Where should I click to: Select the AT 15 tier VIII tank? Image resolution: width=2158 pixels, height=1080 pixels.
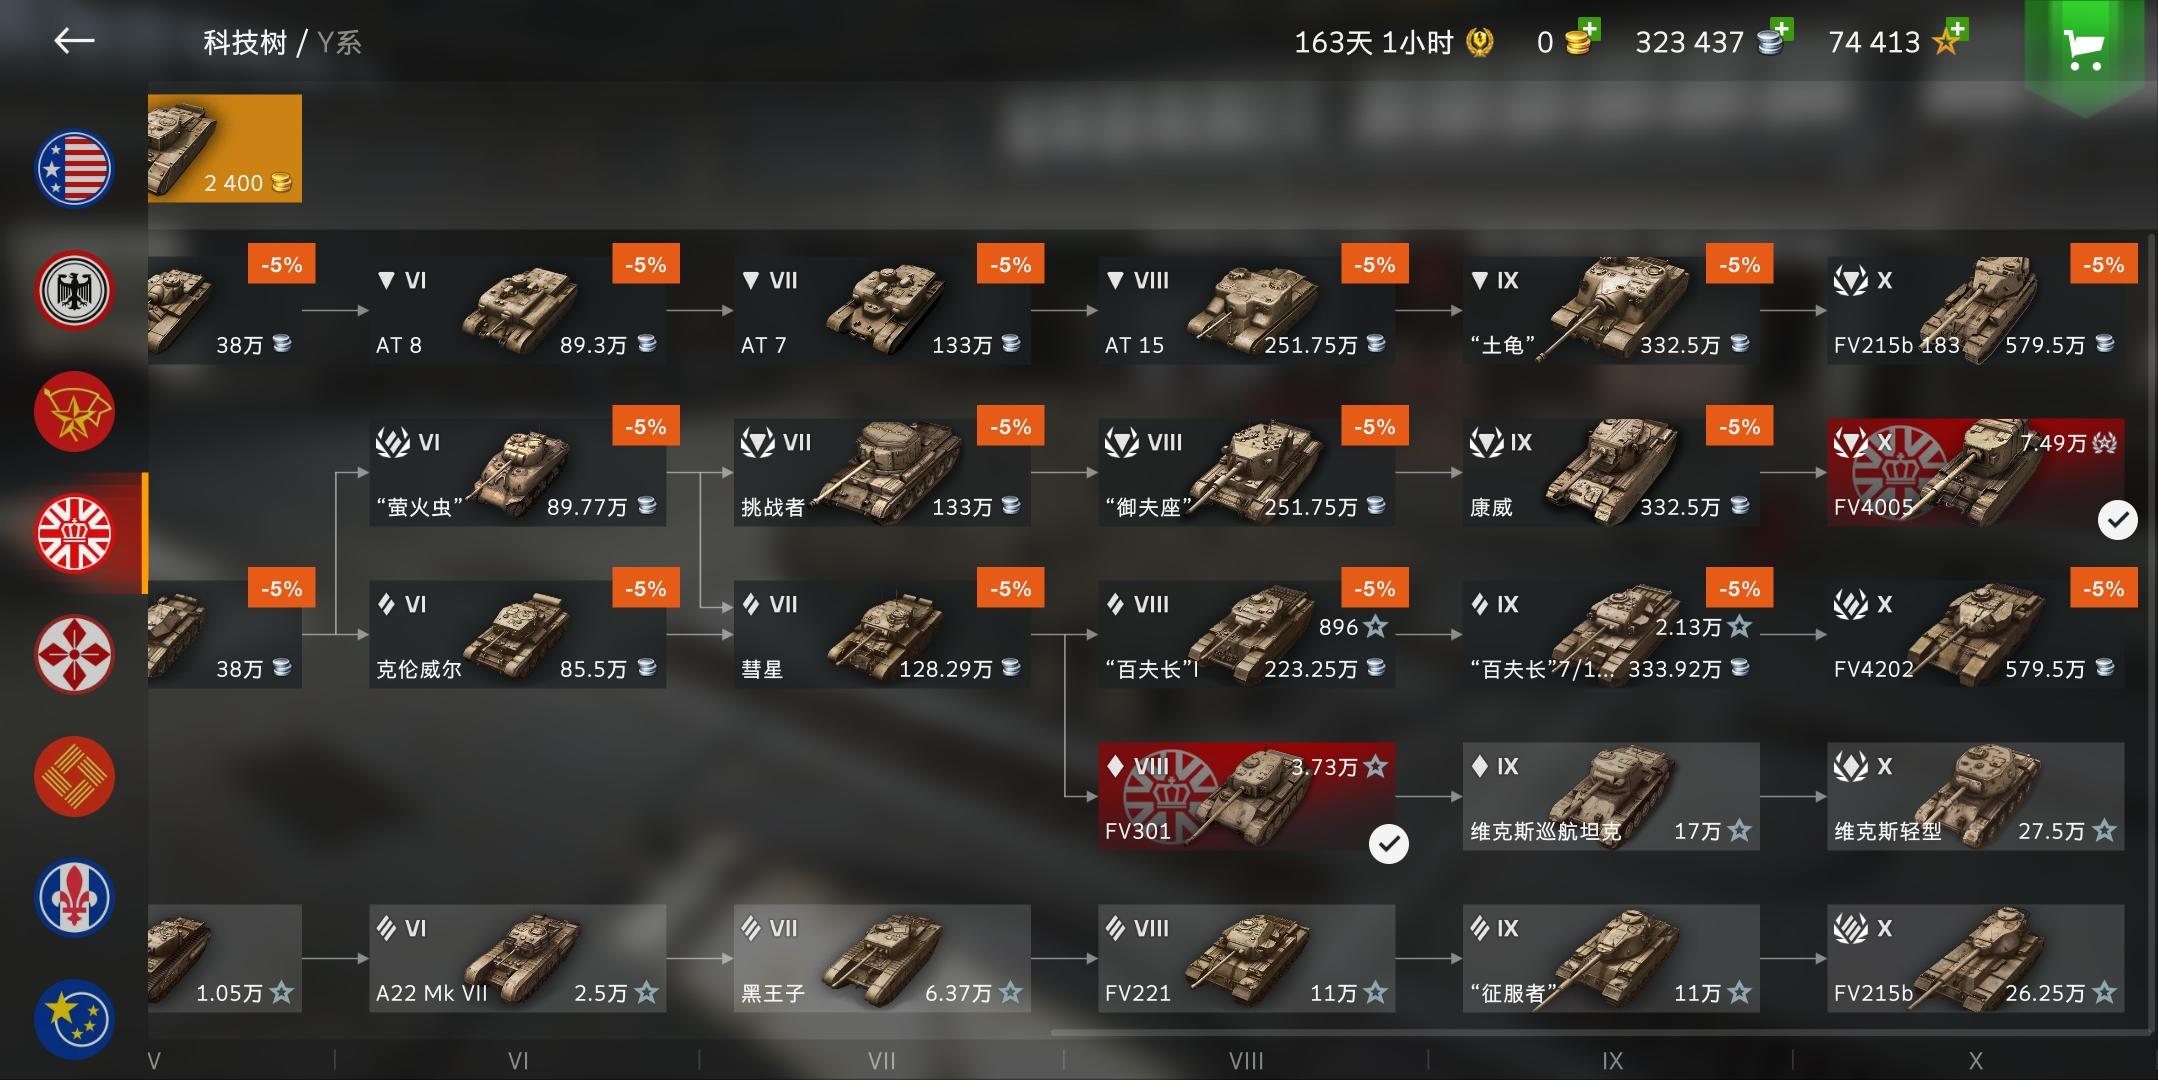point(1246,310)
